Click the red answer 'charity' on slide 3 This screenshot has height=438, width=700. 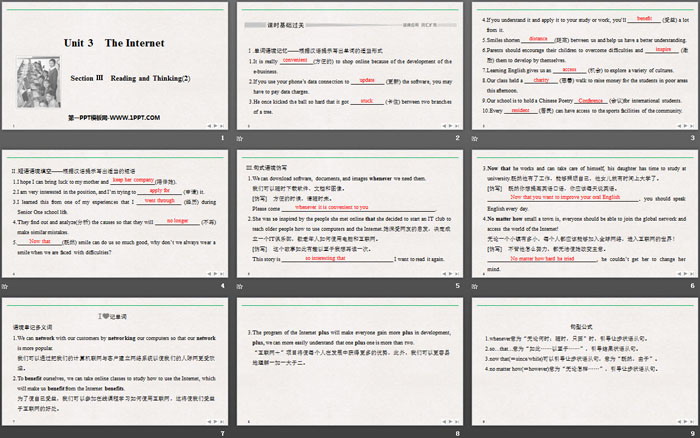coord(541,80)
